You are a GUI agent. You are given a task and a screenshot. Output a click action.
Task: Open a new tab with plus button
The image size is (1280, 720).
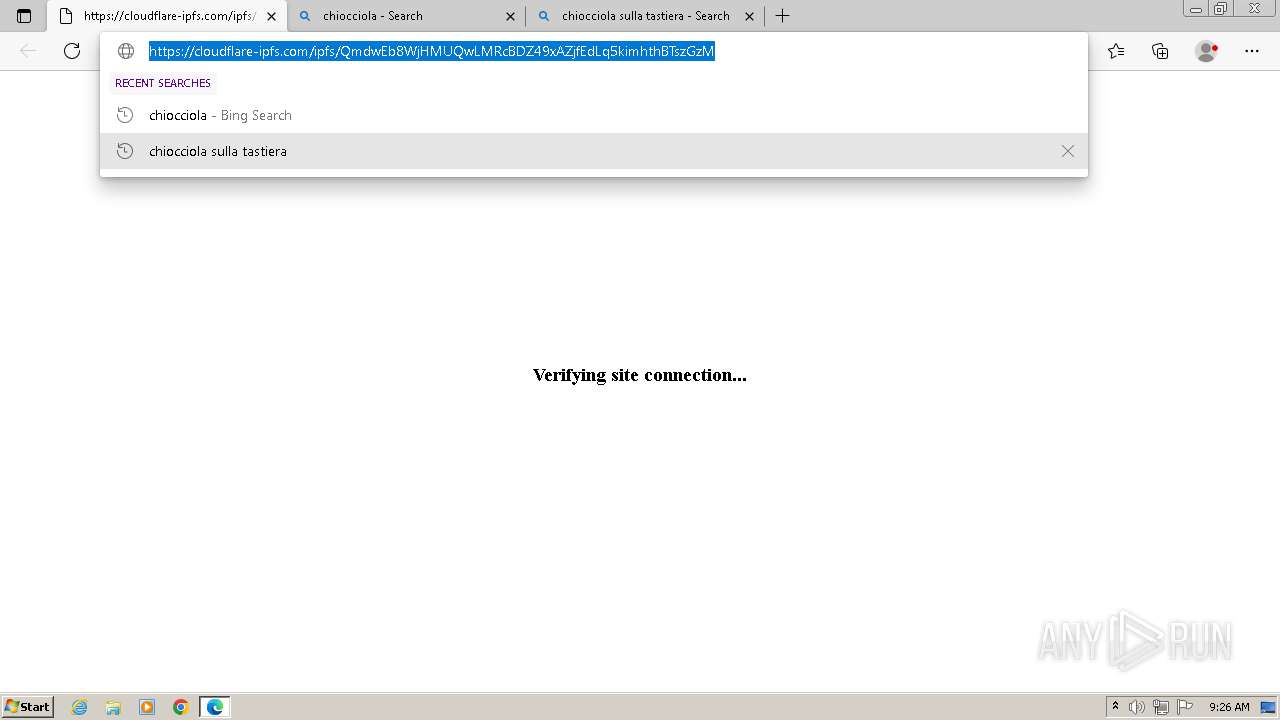(x=782, y=16)
